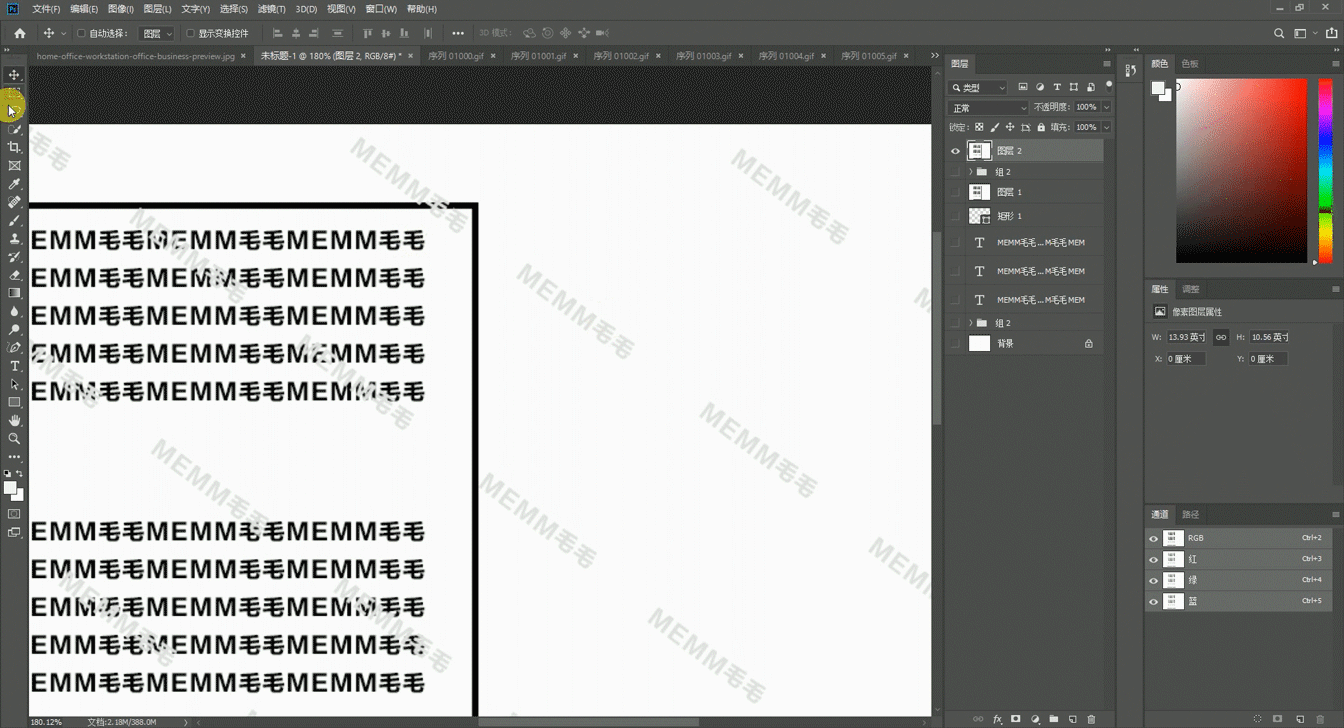This screenshot has width=1344, height=728.
Task: Select the Healing Brush tool
Action: [x=14, y=202]
